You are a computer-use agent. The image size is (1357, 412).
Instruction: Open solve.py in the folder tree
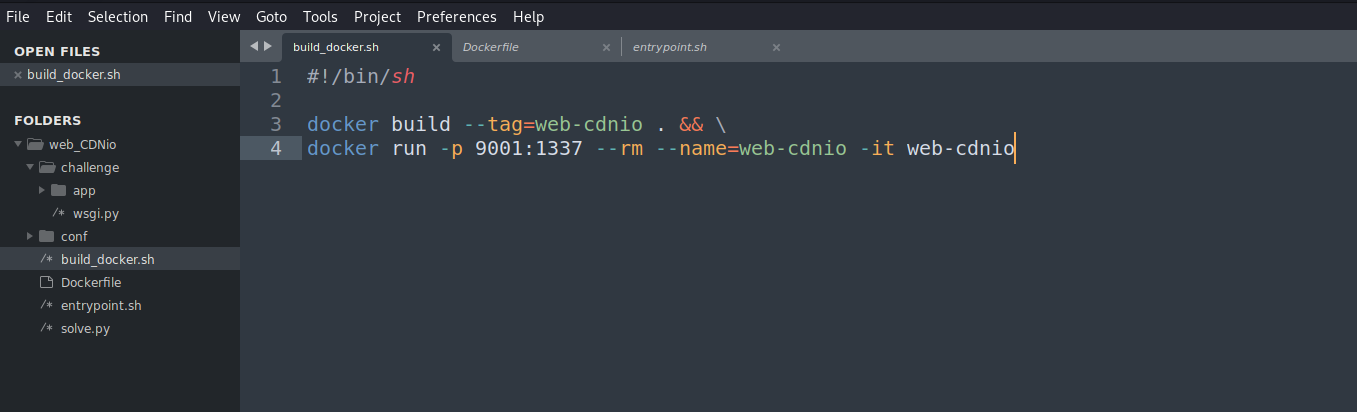click(85, 329)
